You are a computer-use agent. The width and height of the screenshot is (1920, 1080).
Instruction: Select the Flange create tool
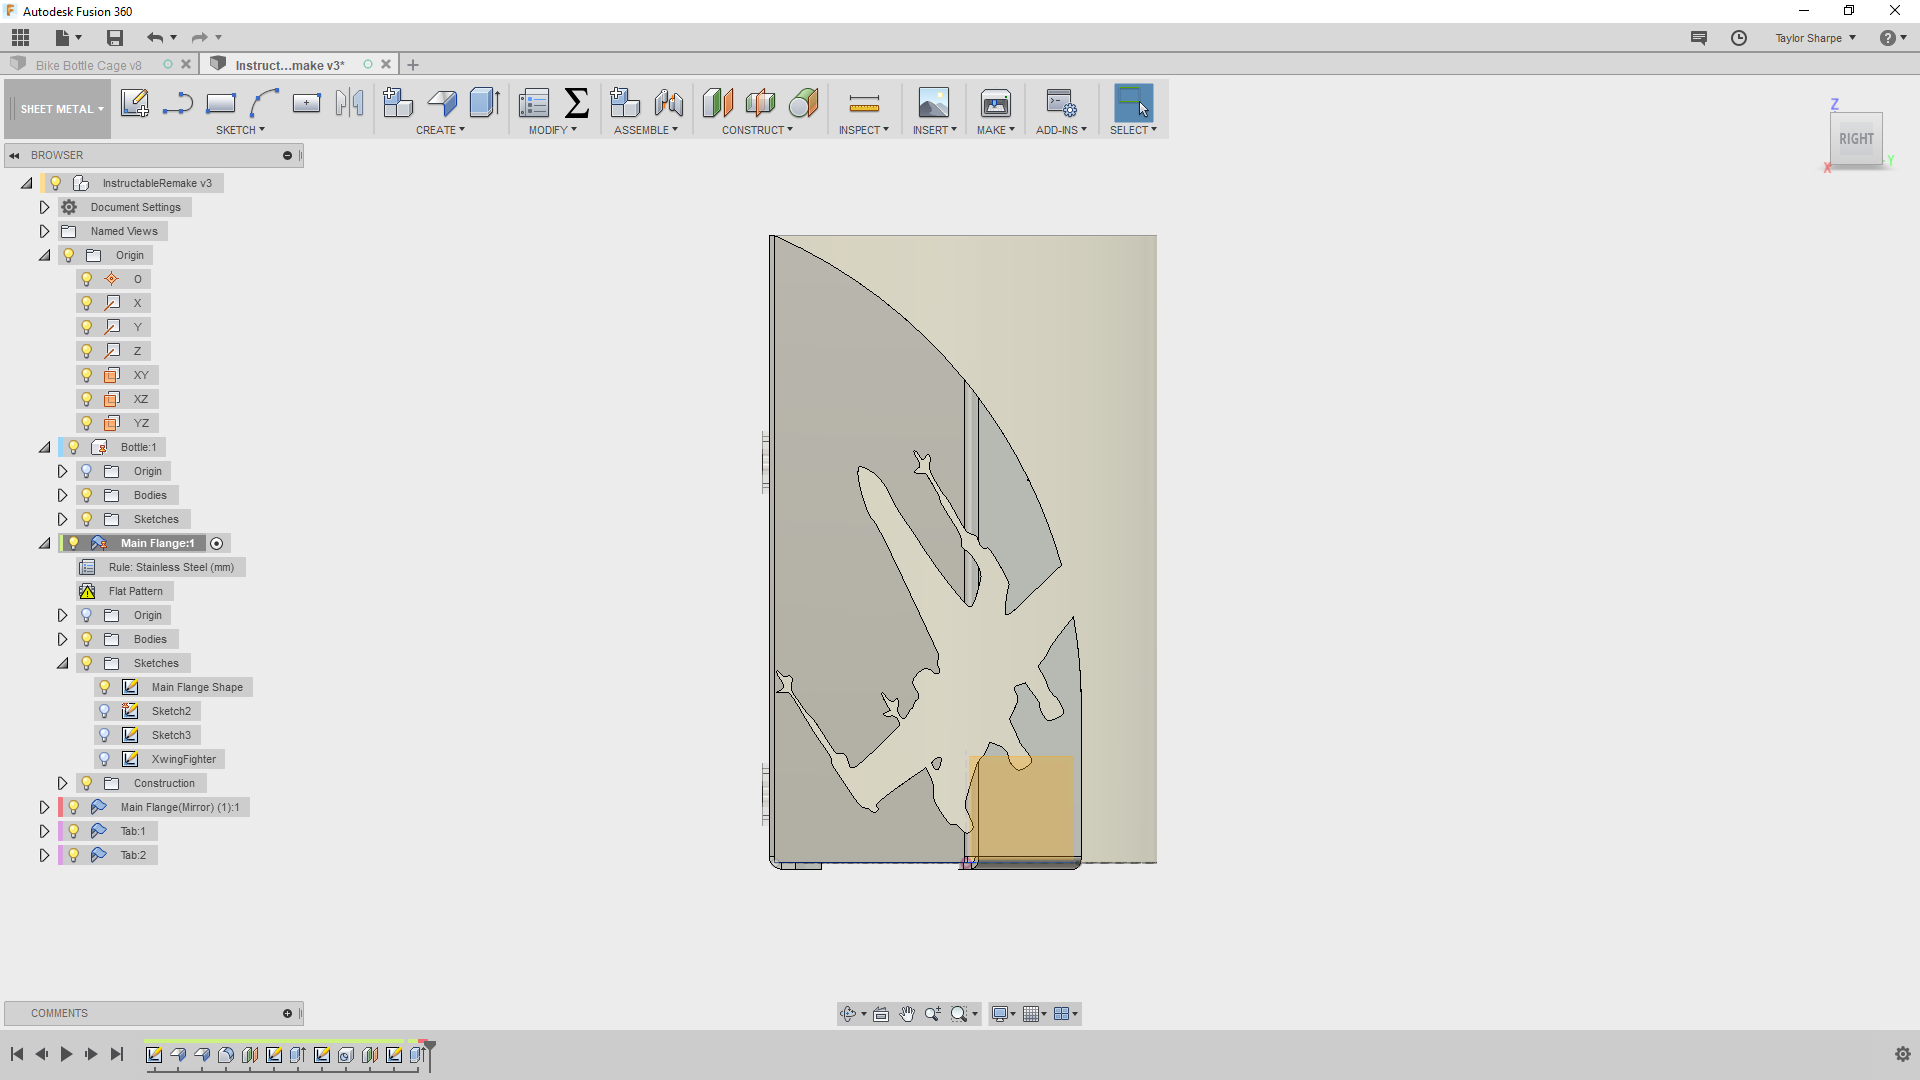click(441, 103)
